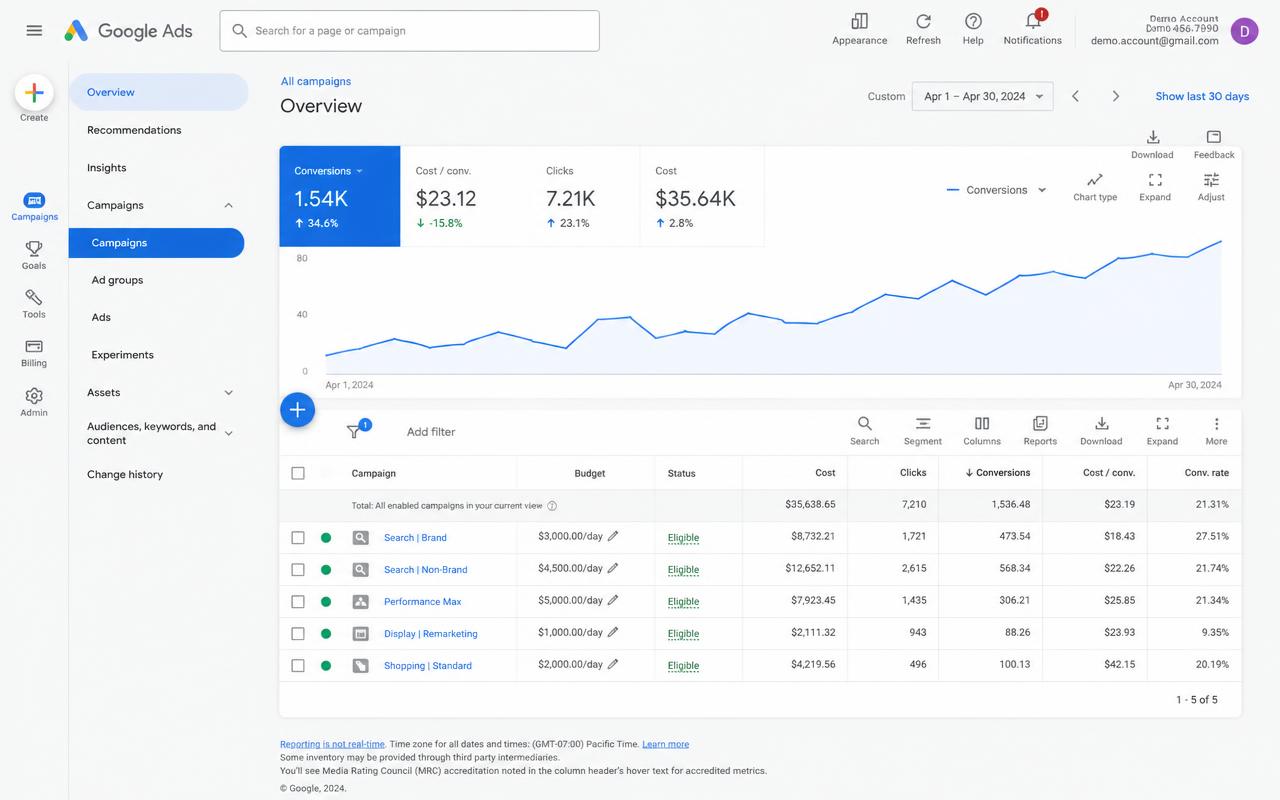This screenshot has width=1280, height=800.
Task: Collapse the Campaigns nav section
Action: [x=228, y=206]
